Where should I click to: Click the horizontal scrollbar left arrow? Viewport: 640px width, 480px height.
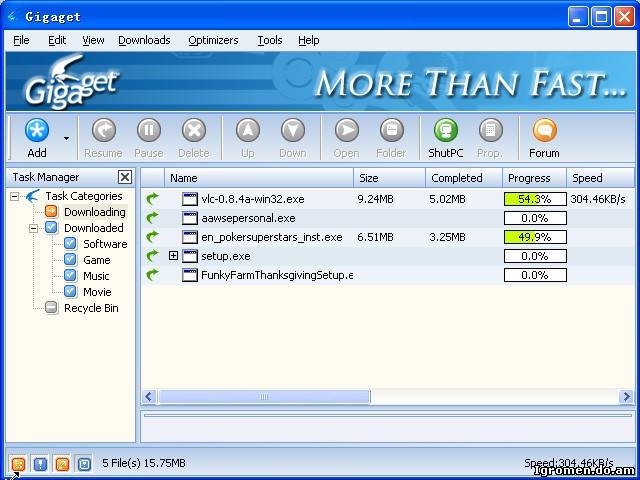pos(149,396)
